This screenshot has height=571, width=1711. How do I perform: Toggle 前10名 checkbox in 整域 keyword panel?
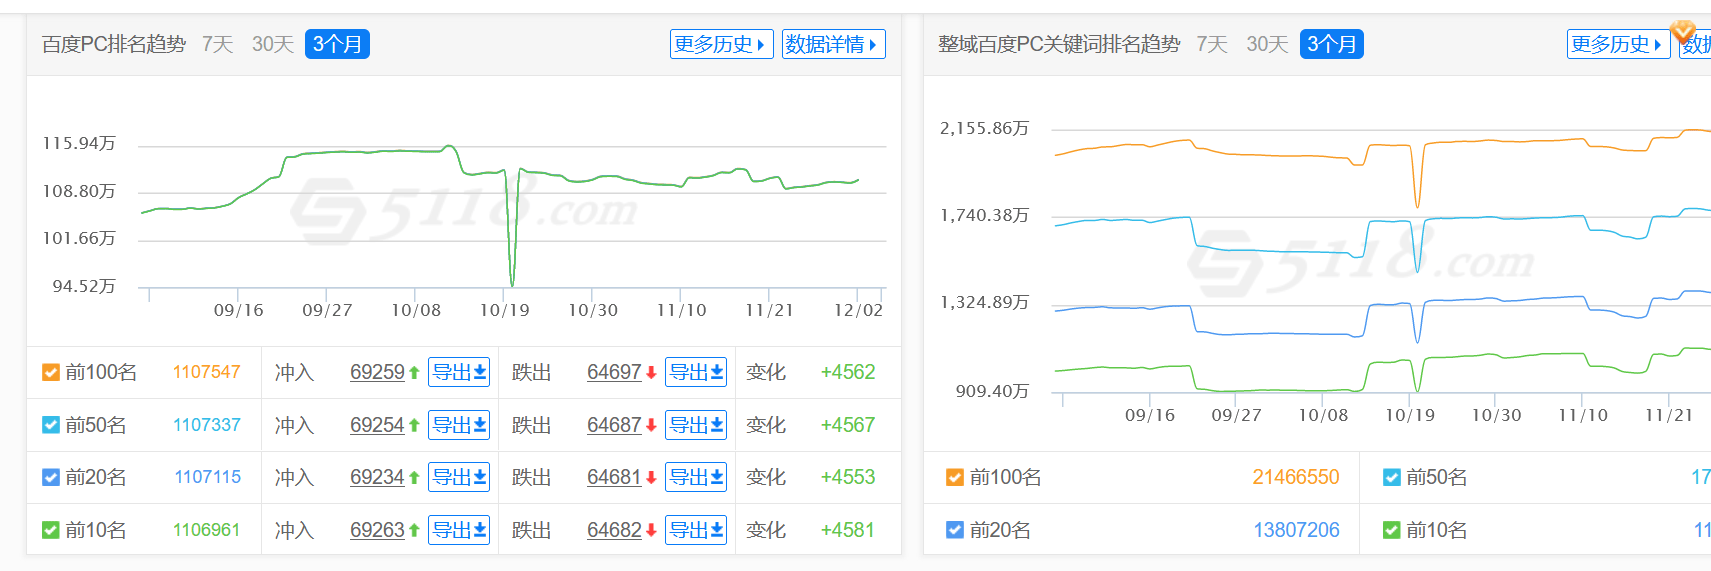tap(1392, 530)
